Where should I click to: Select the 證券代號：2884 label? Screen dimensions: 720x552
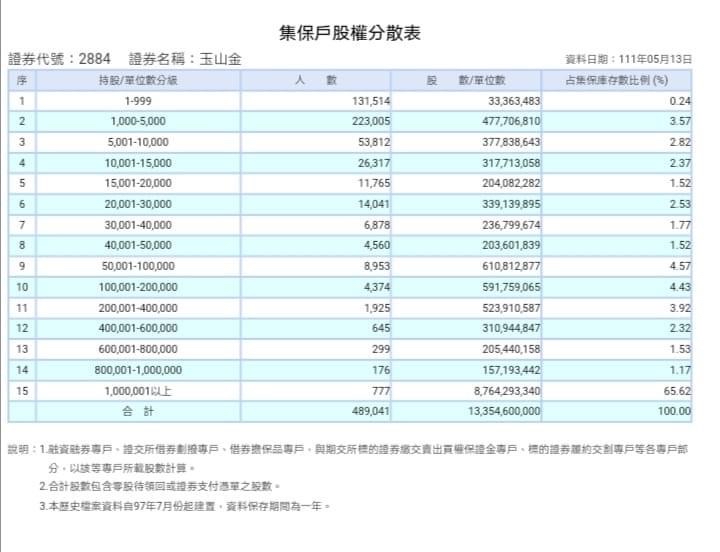(60, 59)
